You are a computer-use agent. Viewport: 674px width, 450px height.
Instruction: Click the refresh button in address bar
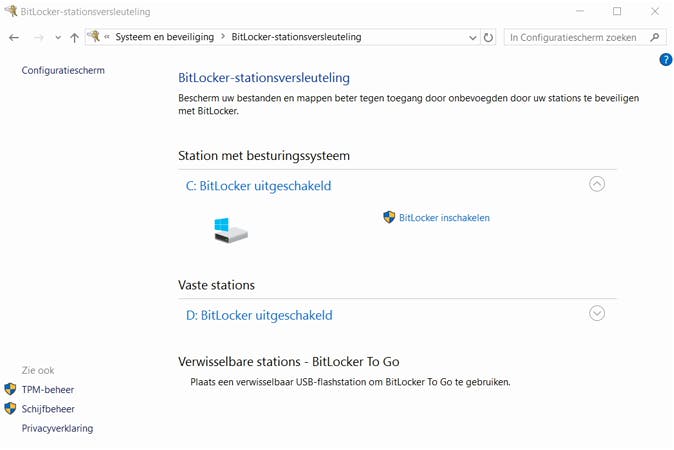coord(488,37)
